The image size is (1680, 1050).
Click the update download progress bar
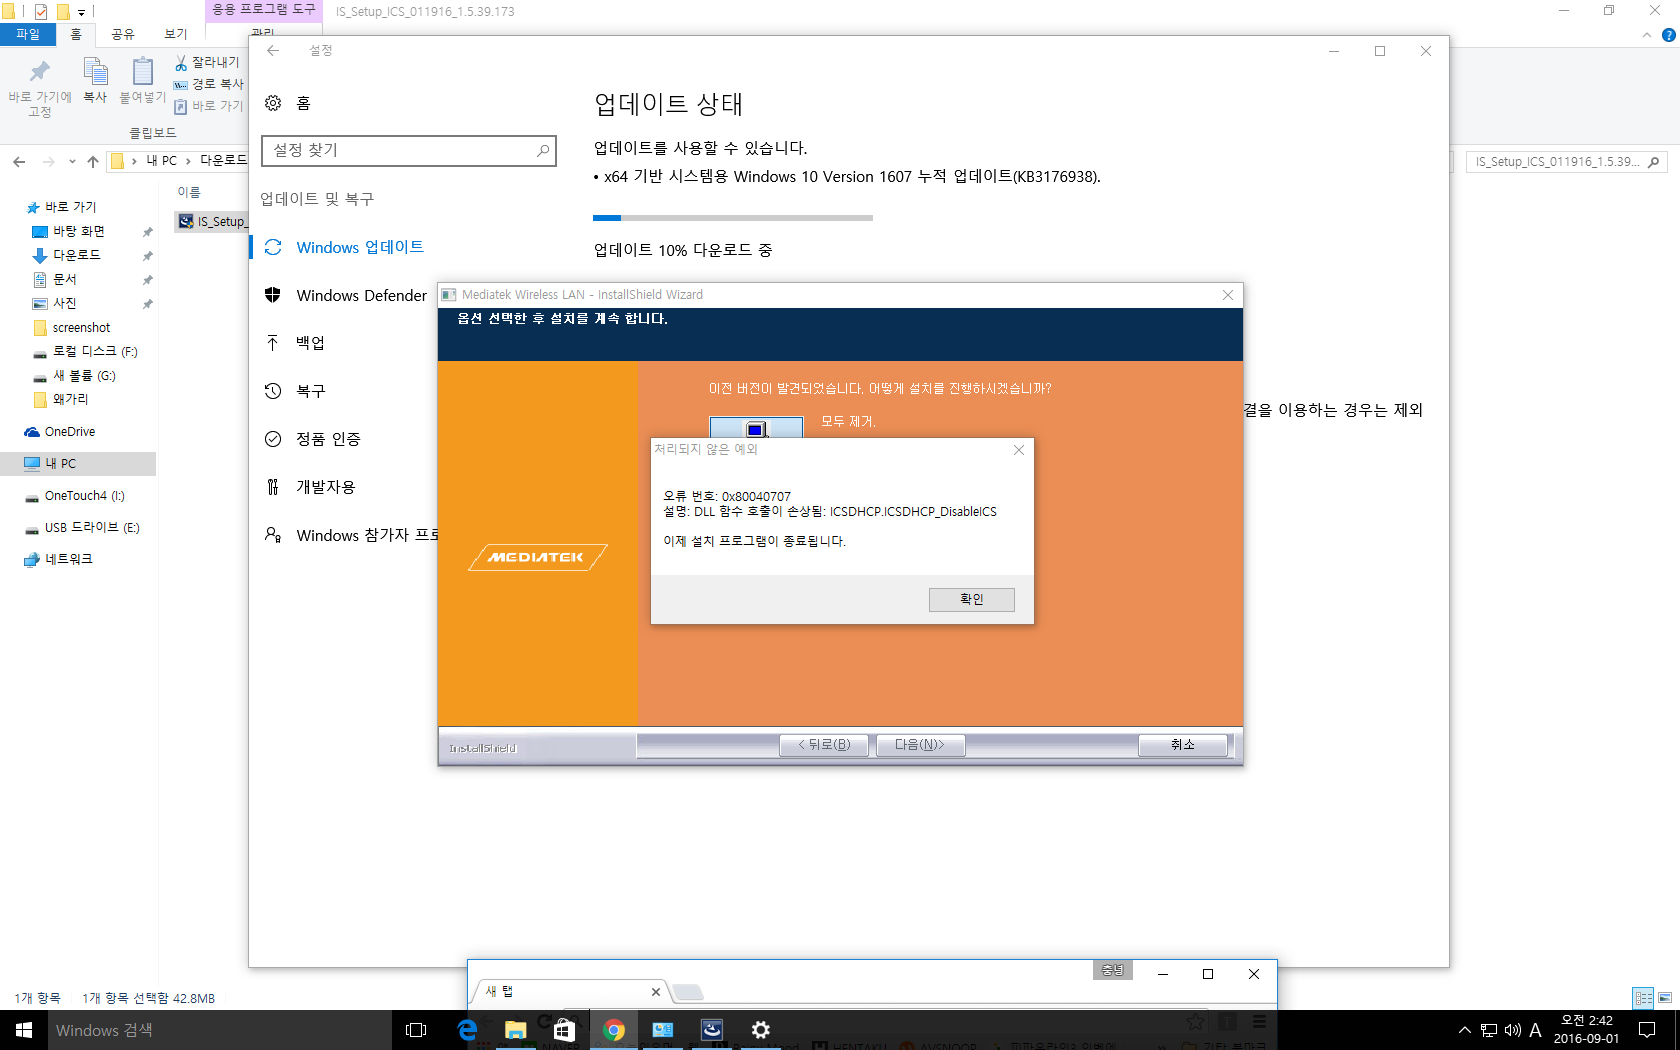click(x=732, y=217)
